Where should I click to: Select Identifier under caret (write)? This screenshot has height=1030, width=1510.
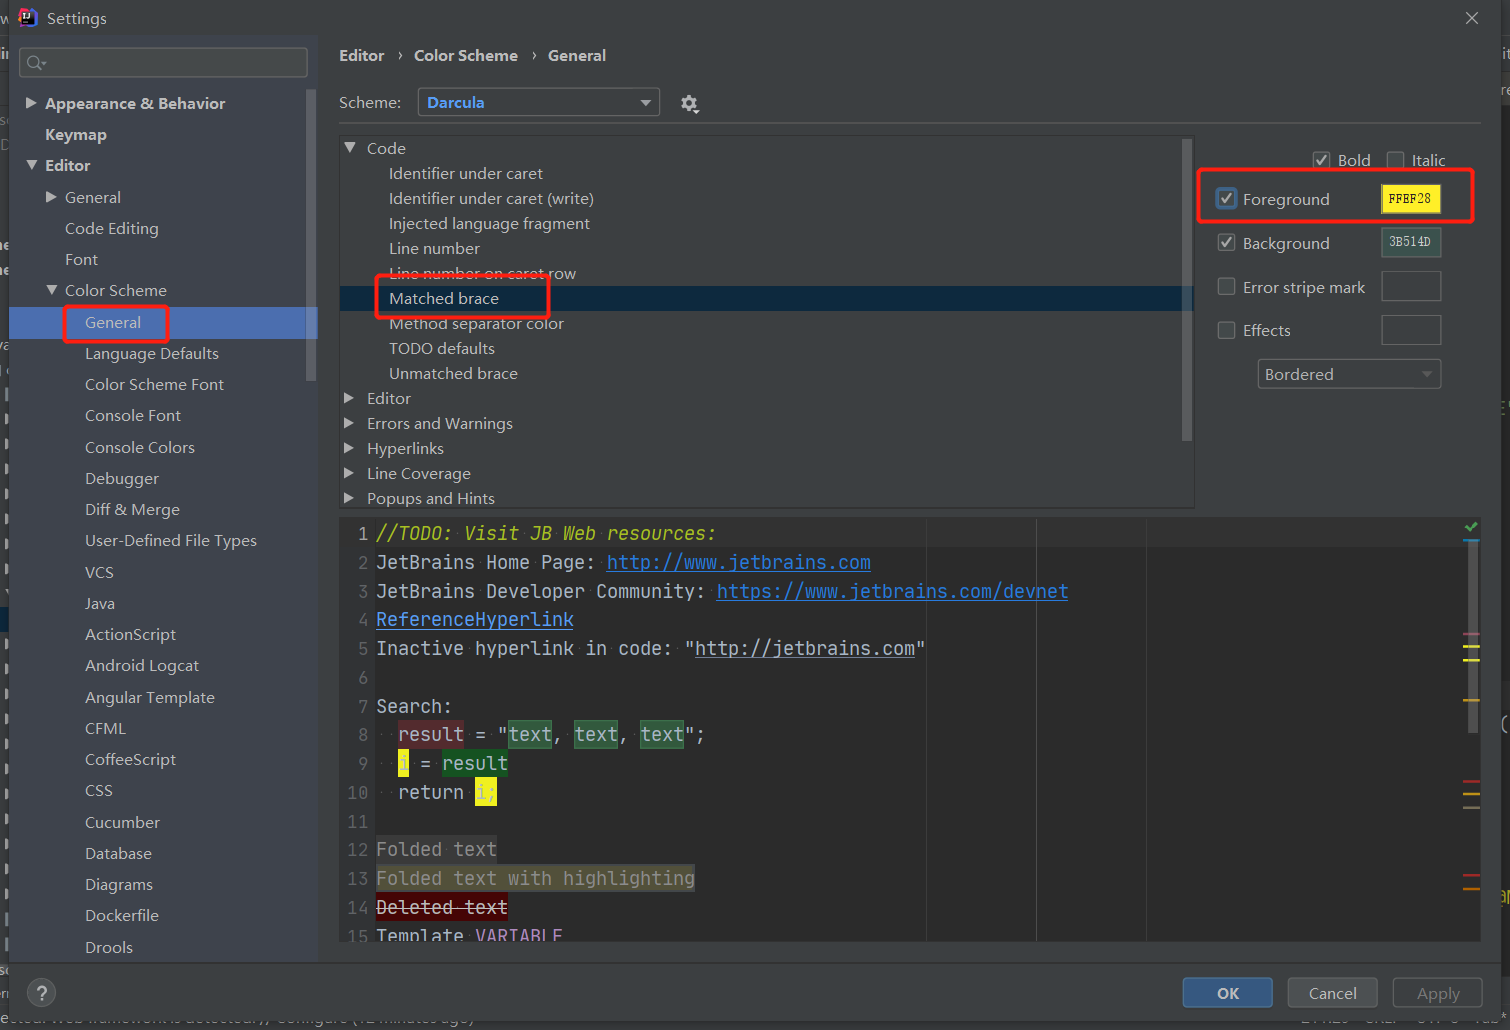(491, 198)
